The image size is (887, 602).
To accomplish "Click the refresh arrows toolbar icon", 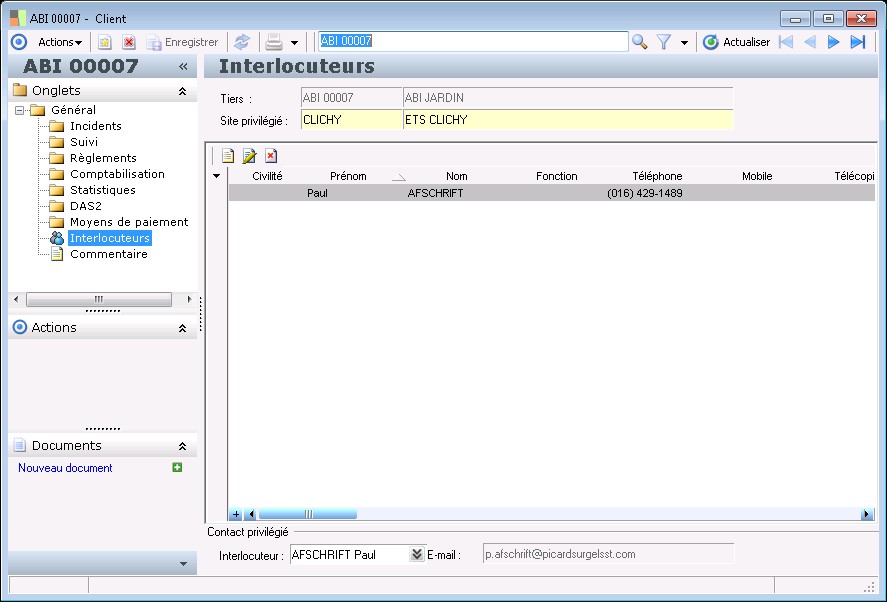I will [242, 42].
